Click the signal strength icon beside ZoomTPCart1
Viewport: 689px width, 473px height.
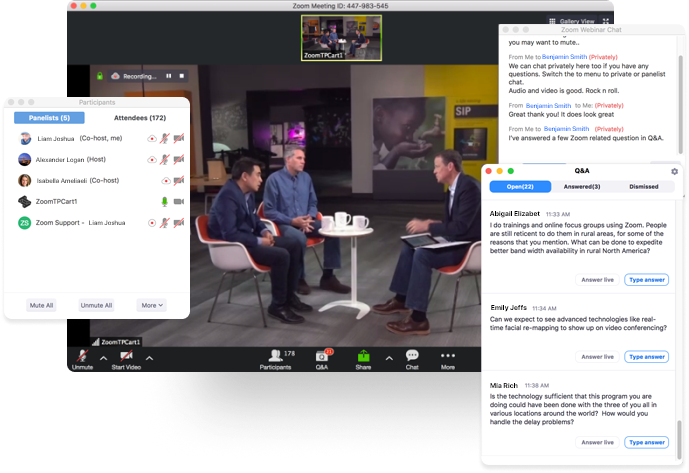[x=95, y=342]
